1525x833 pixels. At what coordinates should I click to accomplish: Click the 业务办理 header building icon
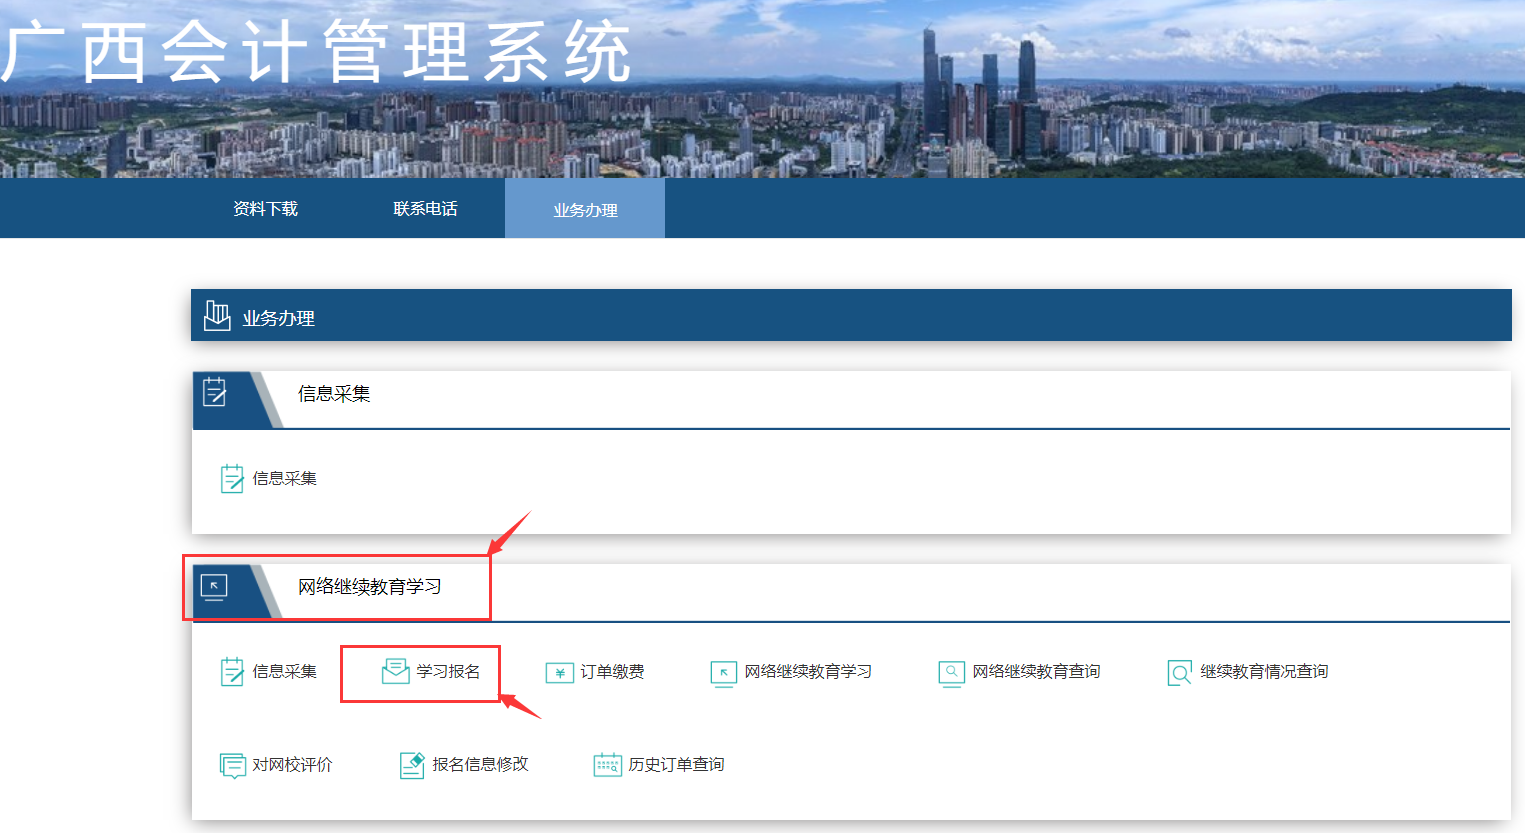coord(216,315)
